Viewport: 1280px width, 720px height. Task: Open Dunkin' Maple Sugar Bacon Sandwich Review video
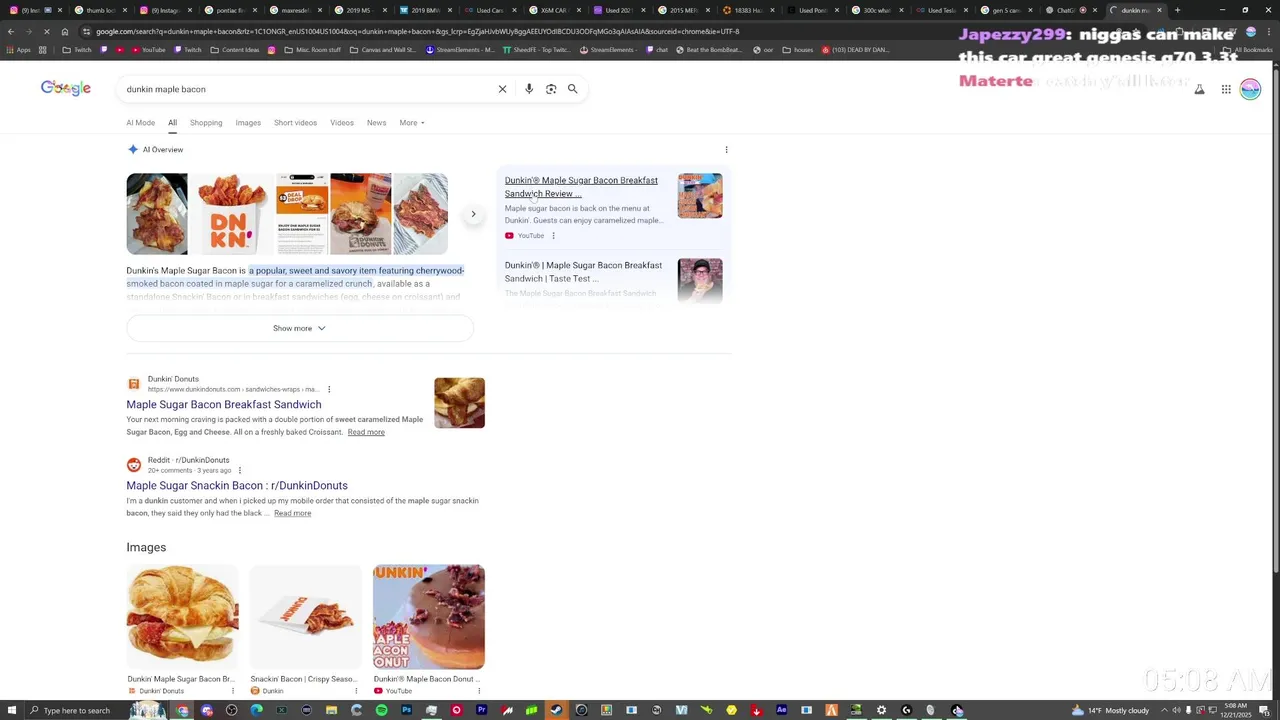point(581,187)
